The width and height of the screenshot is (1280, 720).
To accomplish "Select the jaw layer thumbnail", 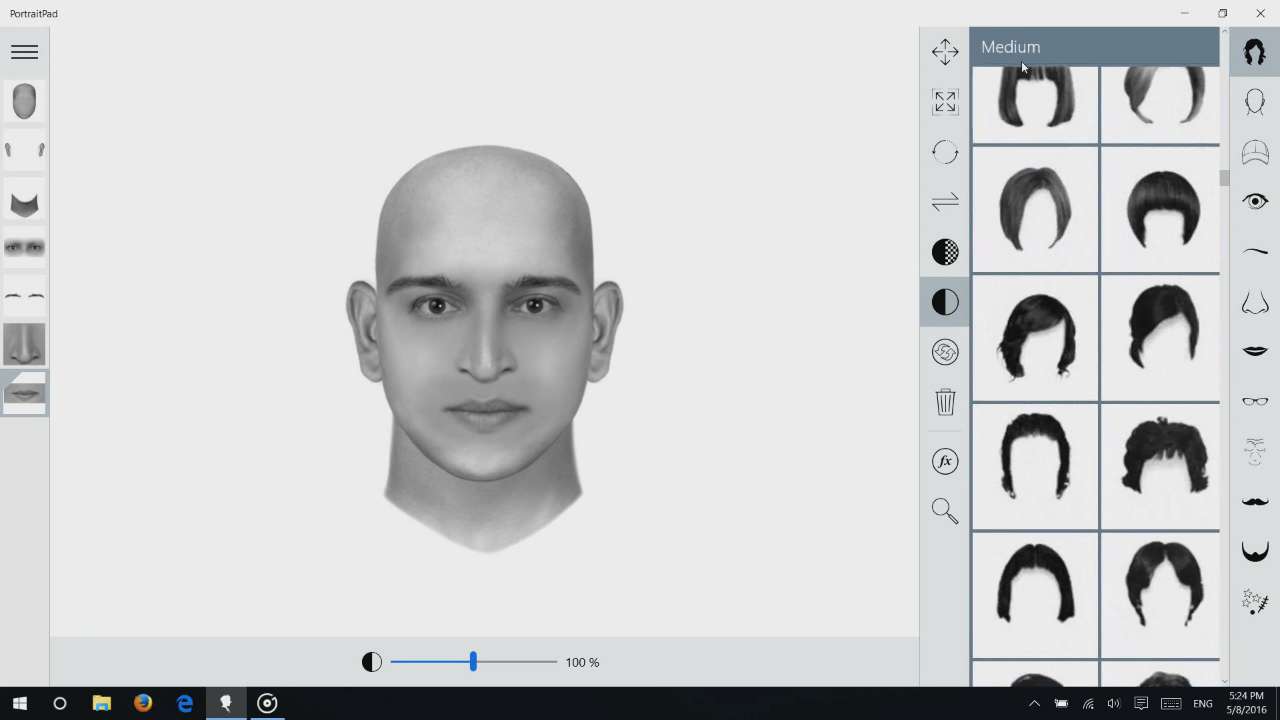I will point(24,199).
